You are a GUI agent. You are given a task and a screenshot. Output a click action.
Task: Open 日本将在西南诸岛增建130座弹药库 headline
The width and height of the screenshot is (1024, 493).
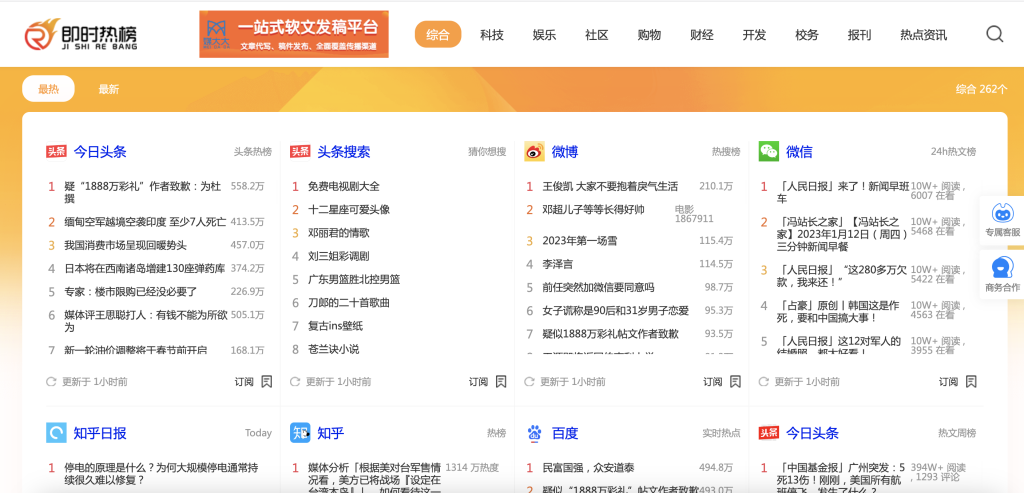click(145, 268)
